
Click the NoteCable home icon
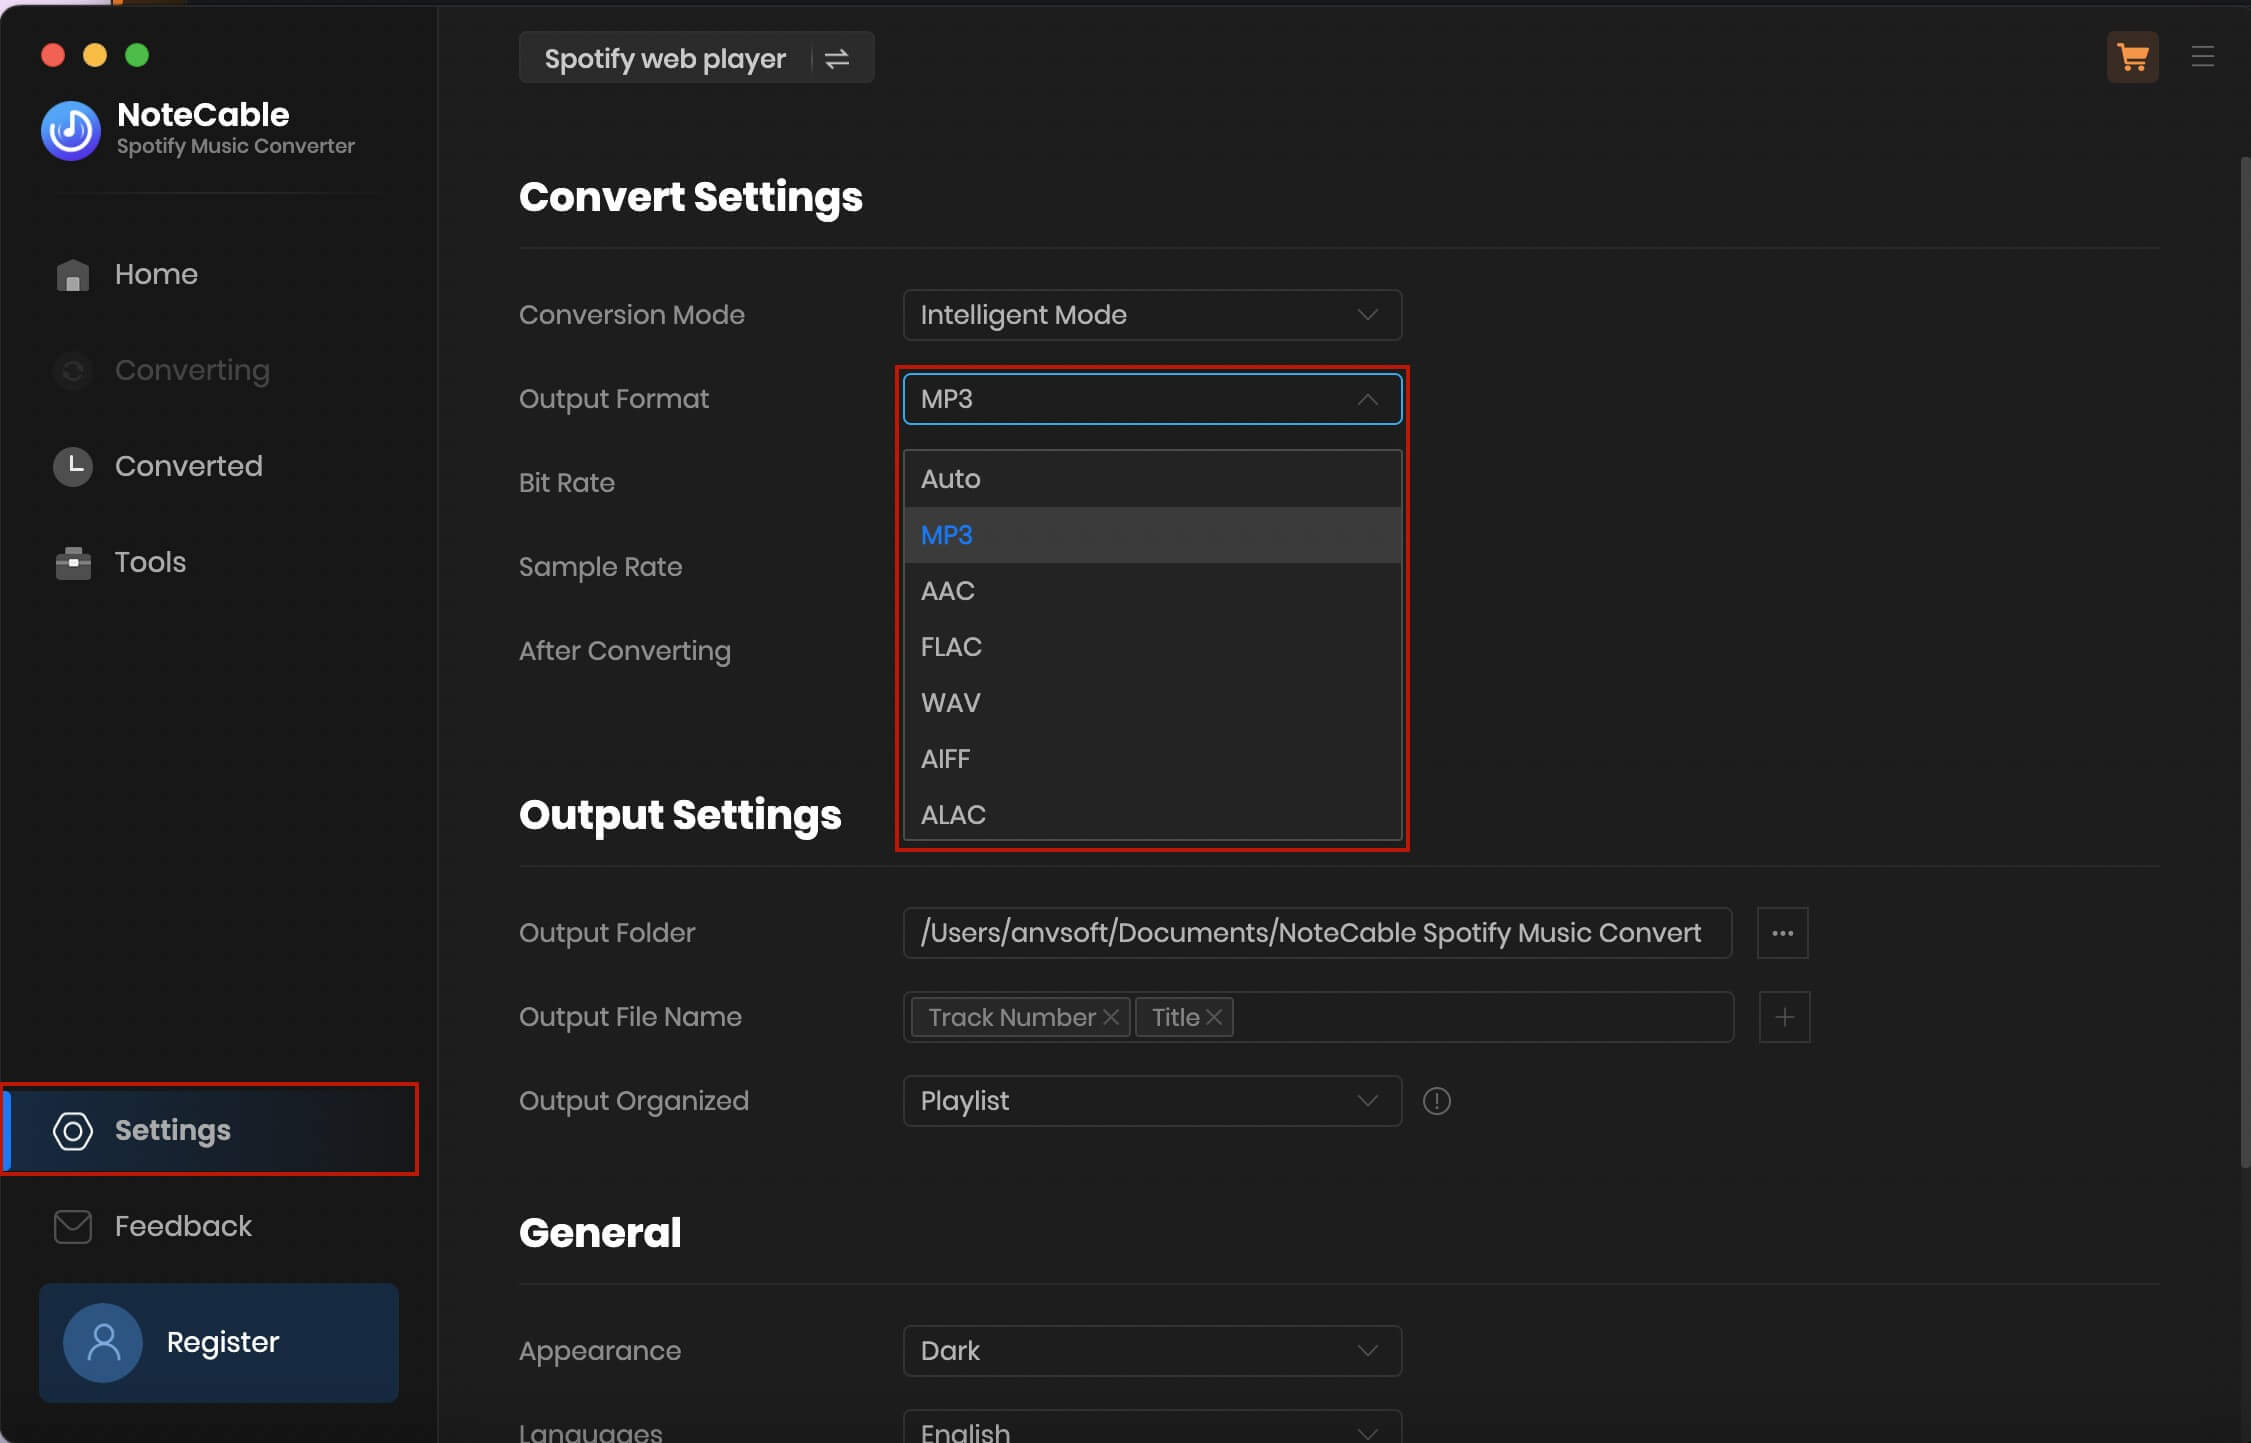click(x=72, y=274)
